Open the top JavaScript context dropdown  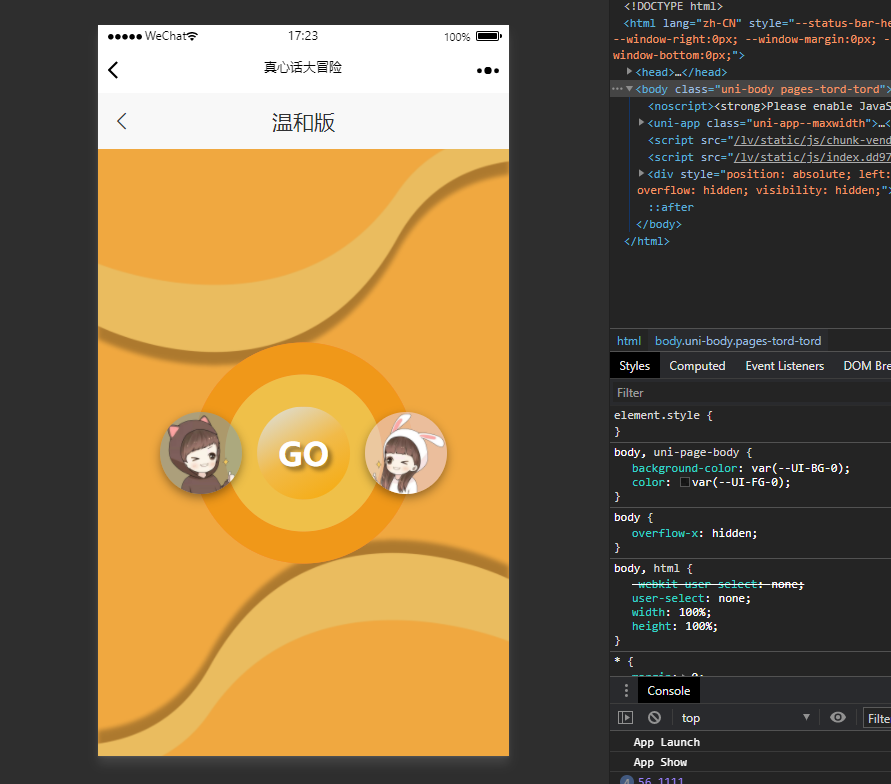[745, 718]
